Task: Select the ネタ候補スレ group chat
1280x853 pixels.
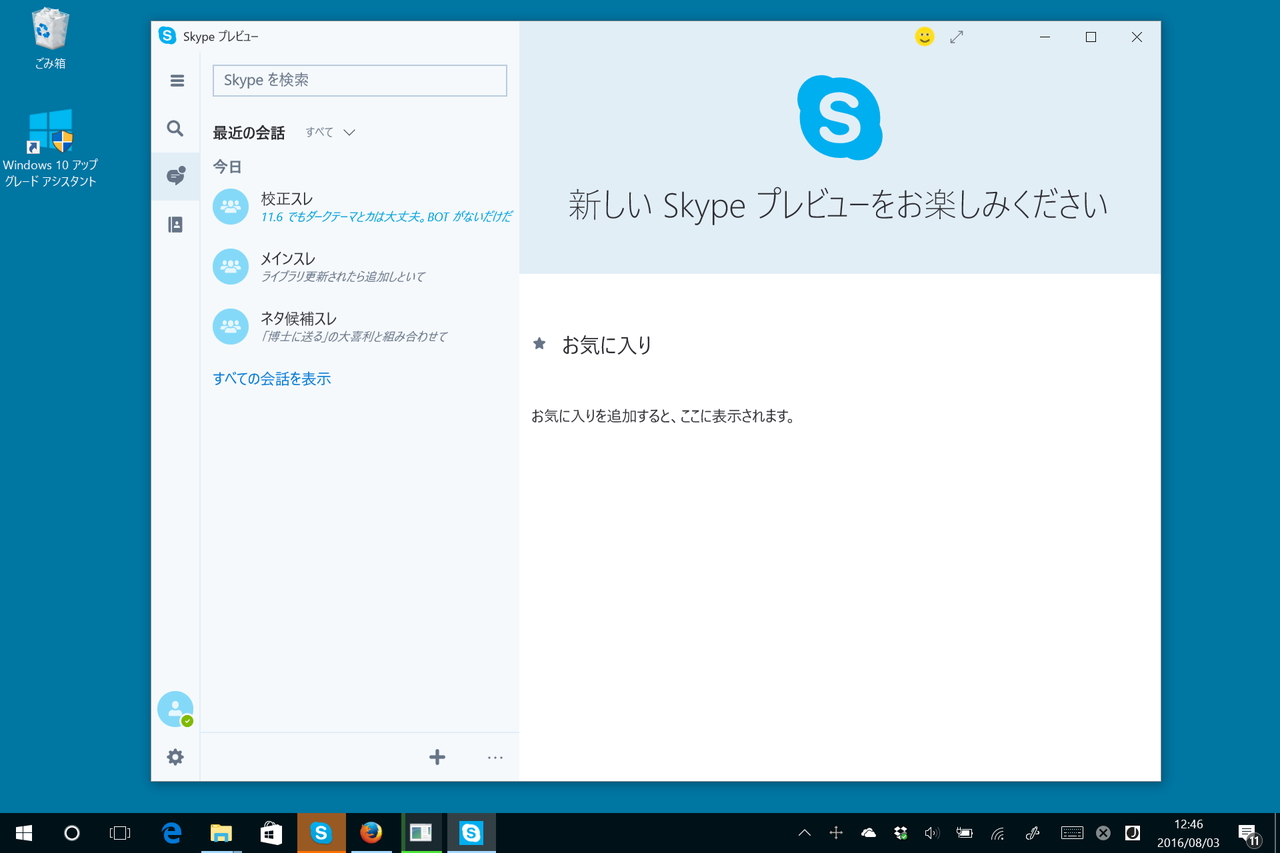Action: [x=330, y=327]
